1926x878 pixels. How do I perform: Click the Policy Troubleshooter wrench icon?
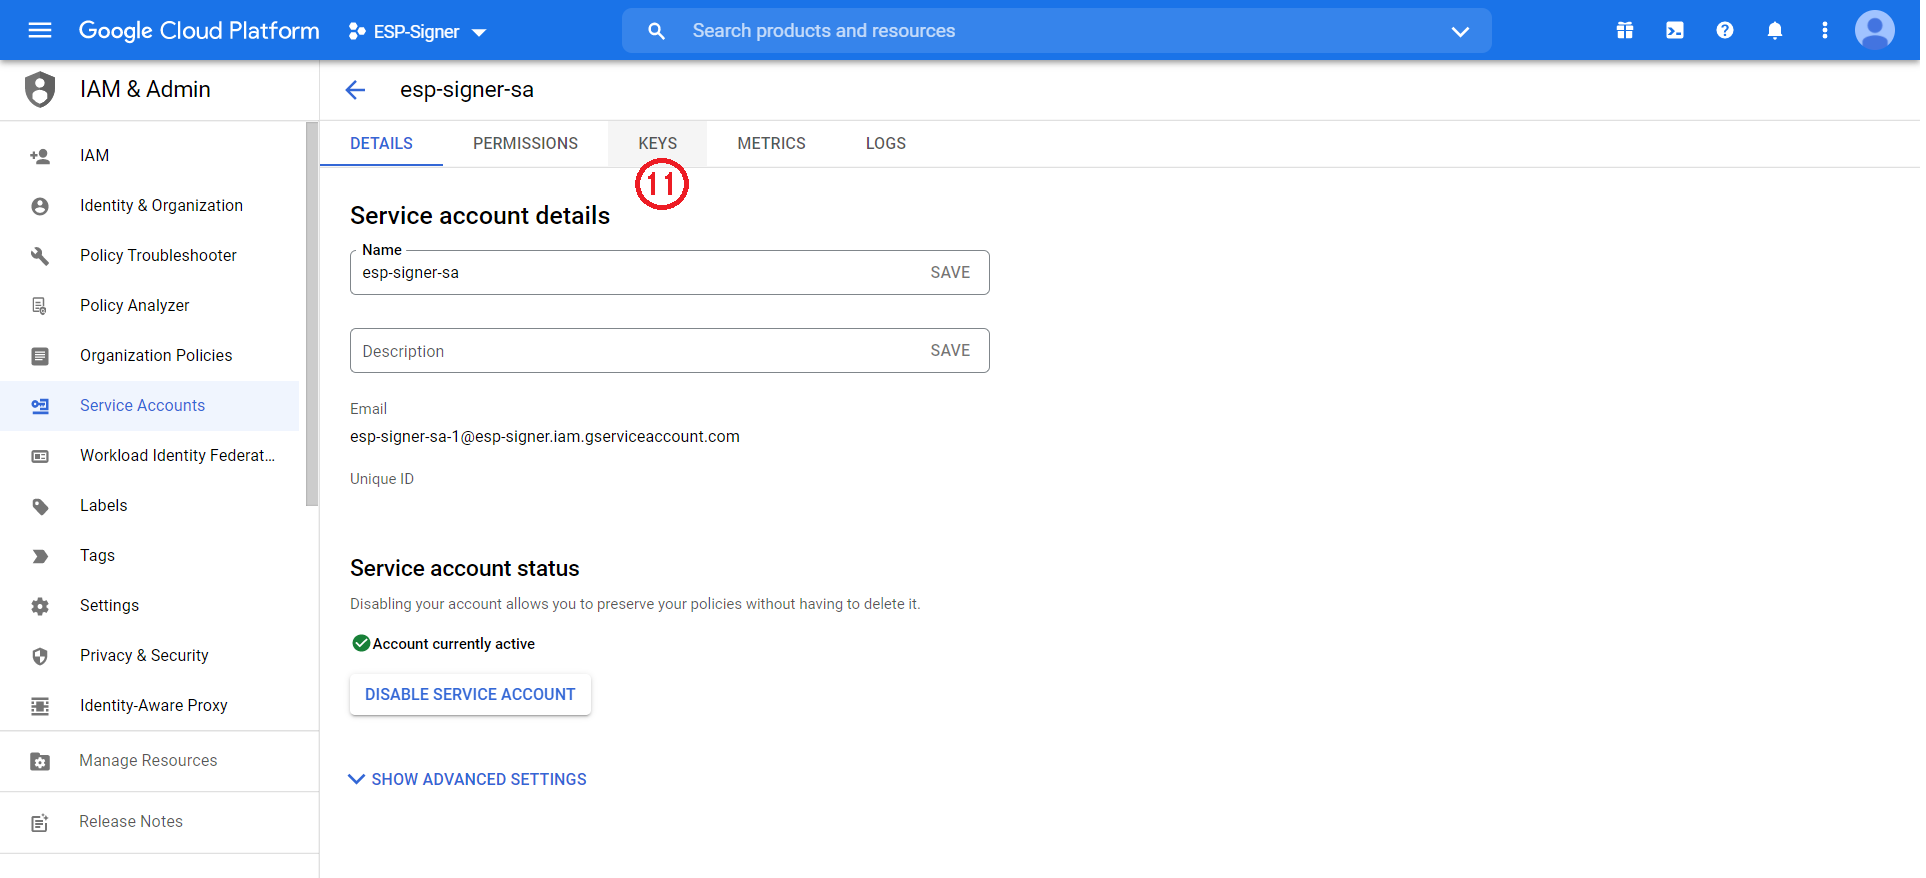click(40, 256)
